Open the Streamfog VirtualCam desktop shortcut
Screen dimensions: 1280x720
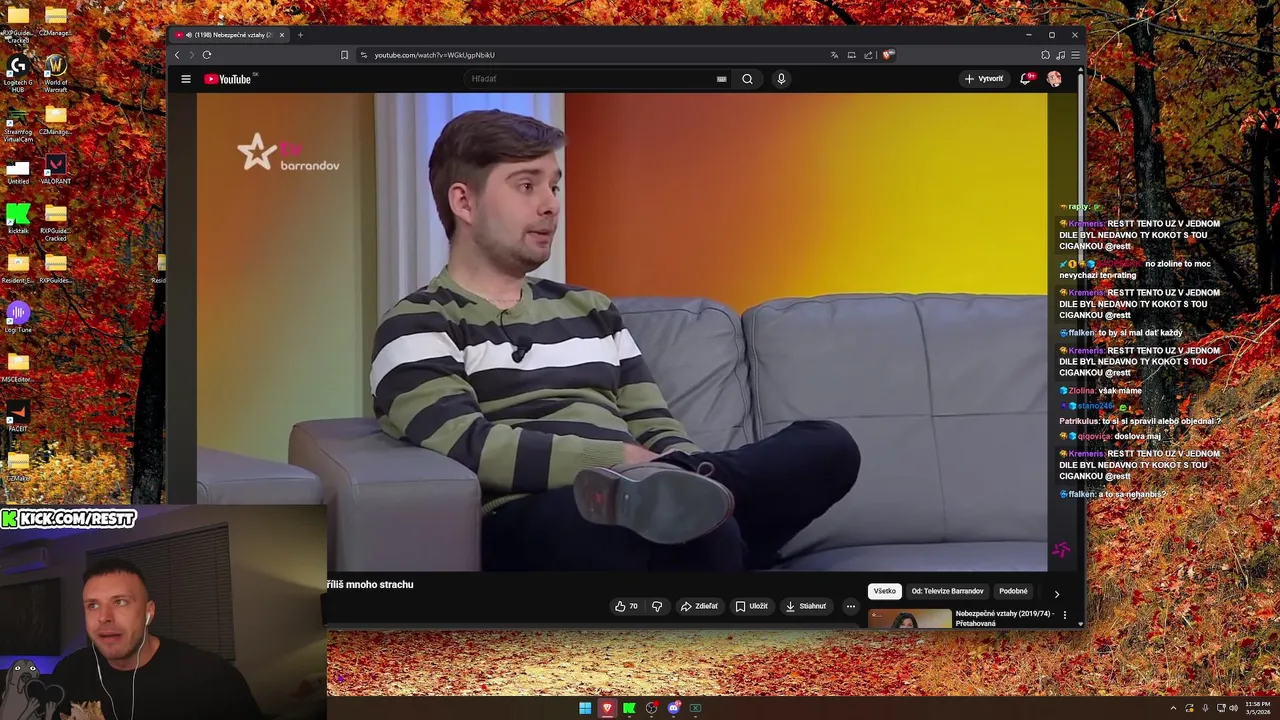coord(18,123)
